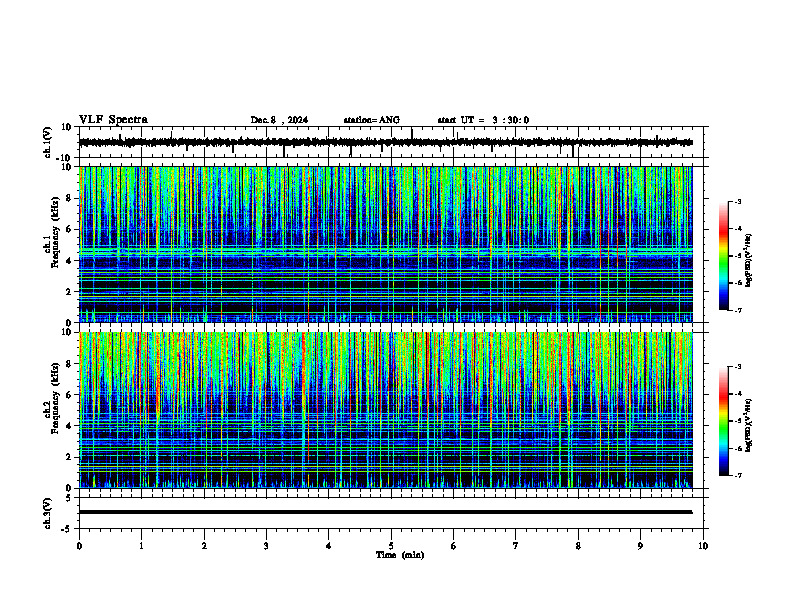The image size is (792, 612).
Task: Click the "8" kHz tick on ch.1 spectrogram
Action: 69,198
